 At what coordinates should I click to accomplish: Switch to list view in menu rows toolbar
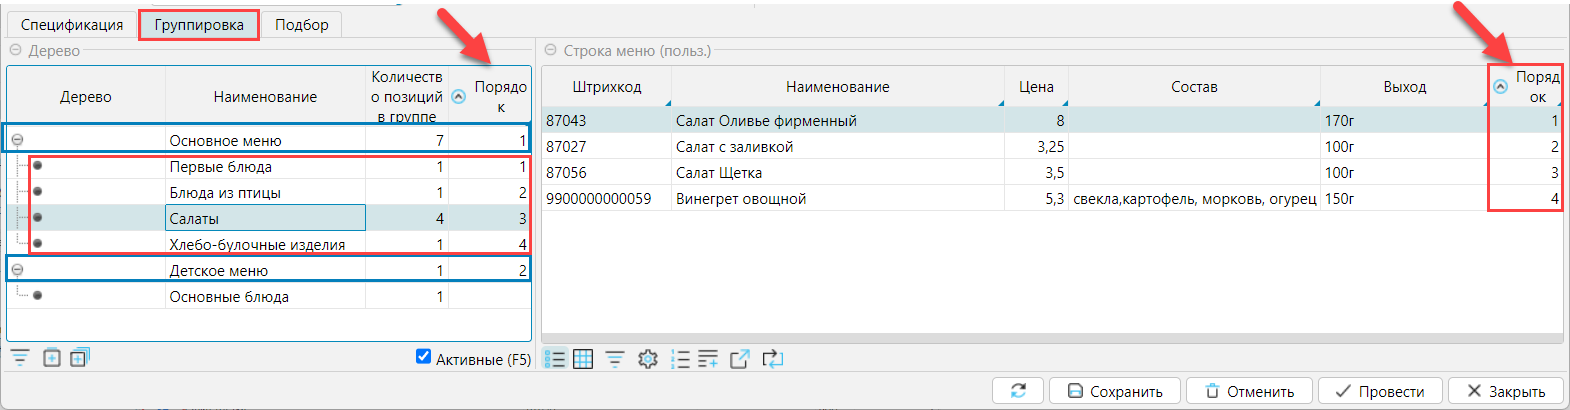[x=555, y=359]
